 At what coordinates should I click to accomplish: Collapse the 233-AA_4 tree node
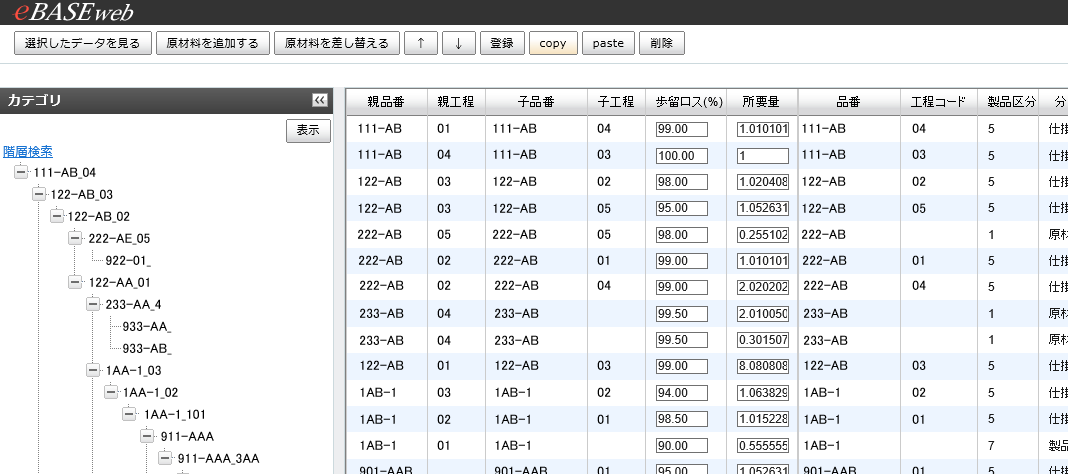pyautogui.click(x=93, y=304)
